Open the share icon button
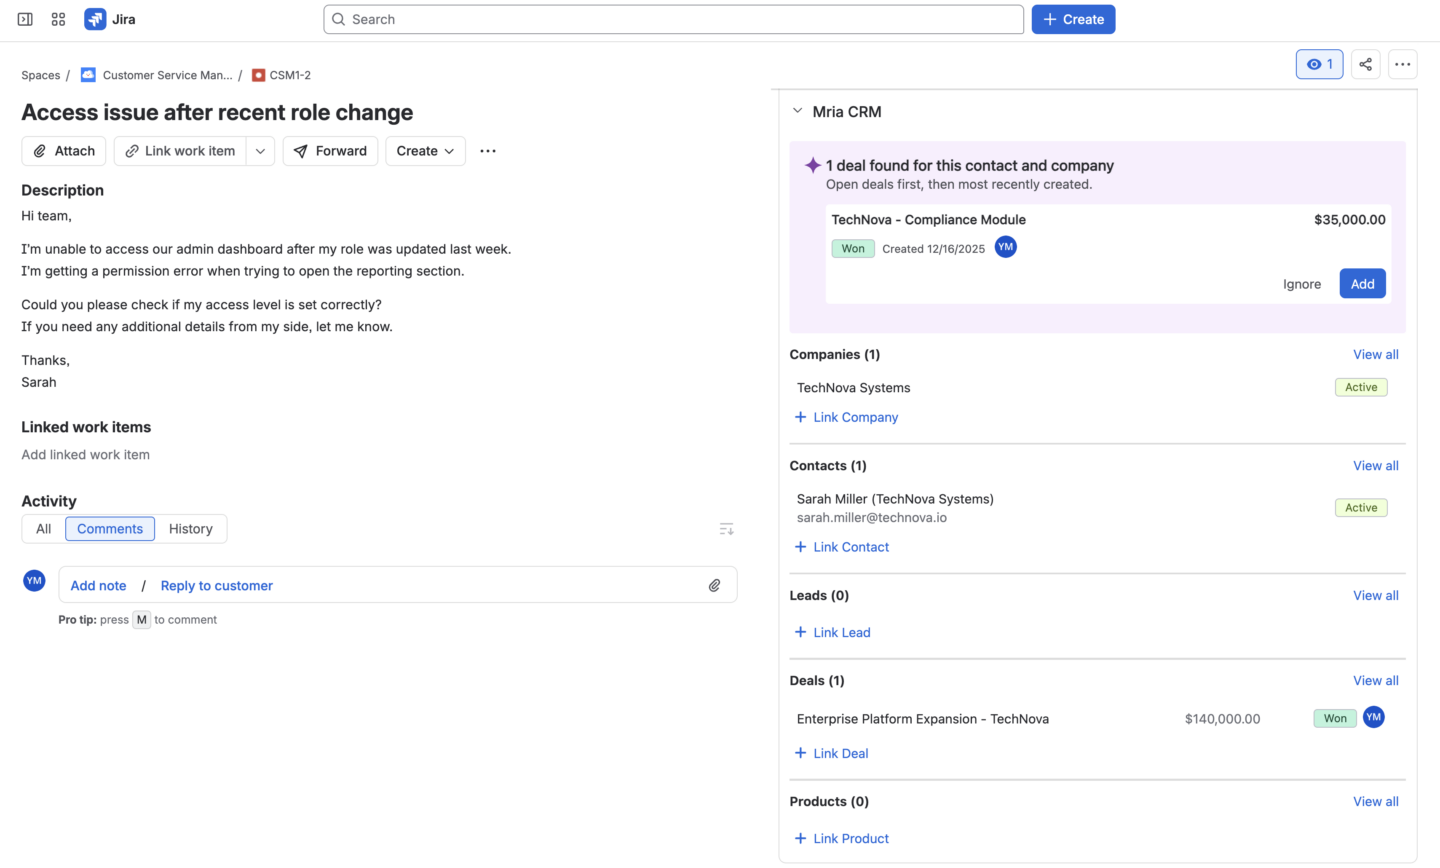The image size is (1440, 868). [1365, 64]
